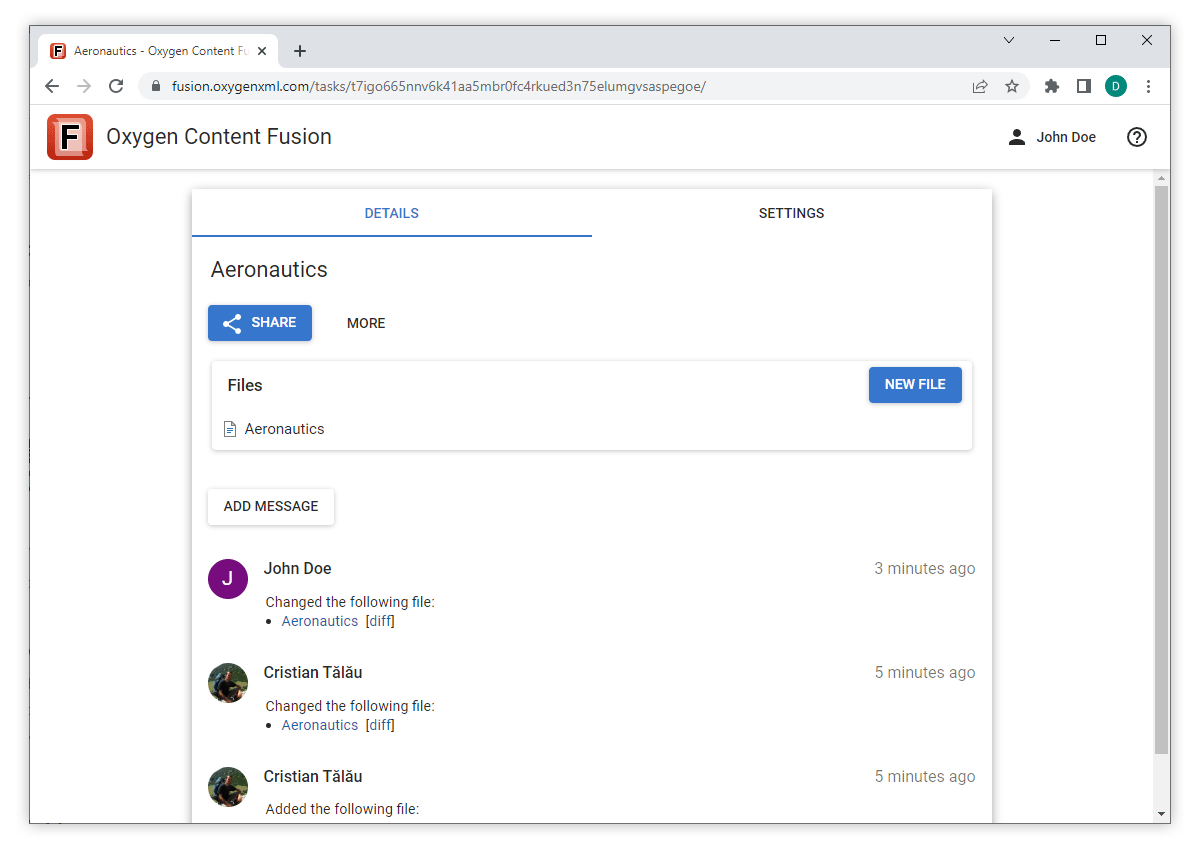The image size is (1200, 850).
Task: Open the More menu button
Action: pos(366,323)
